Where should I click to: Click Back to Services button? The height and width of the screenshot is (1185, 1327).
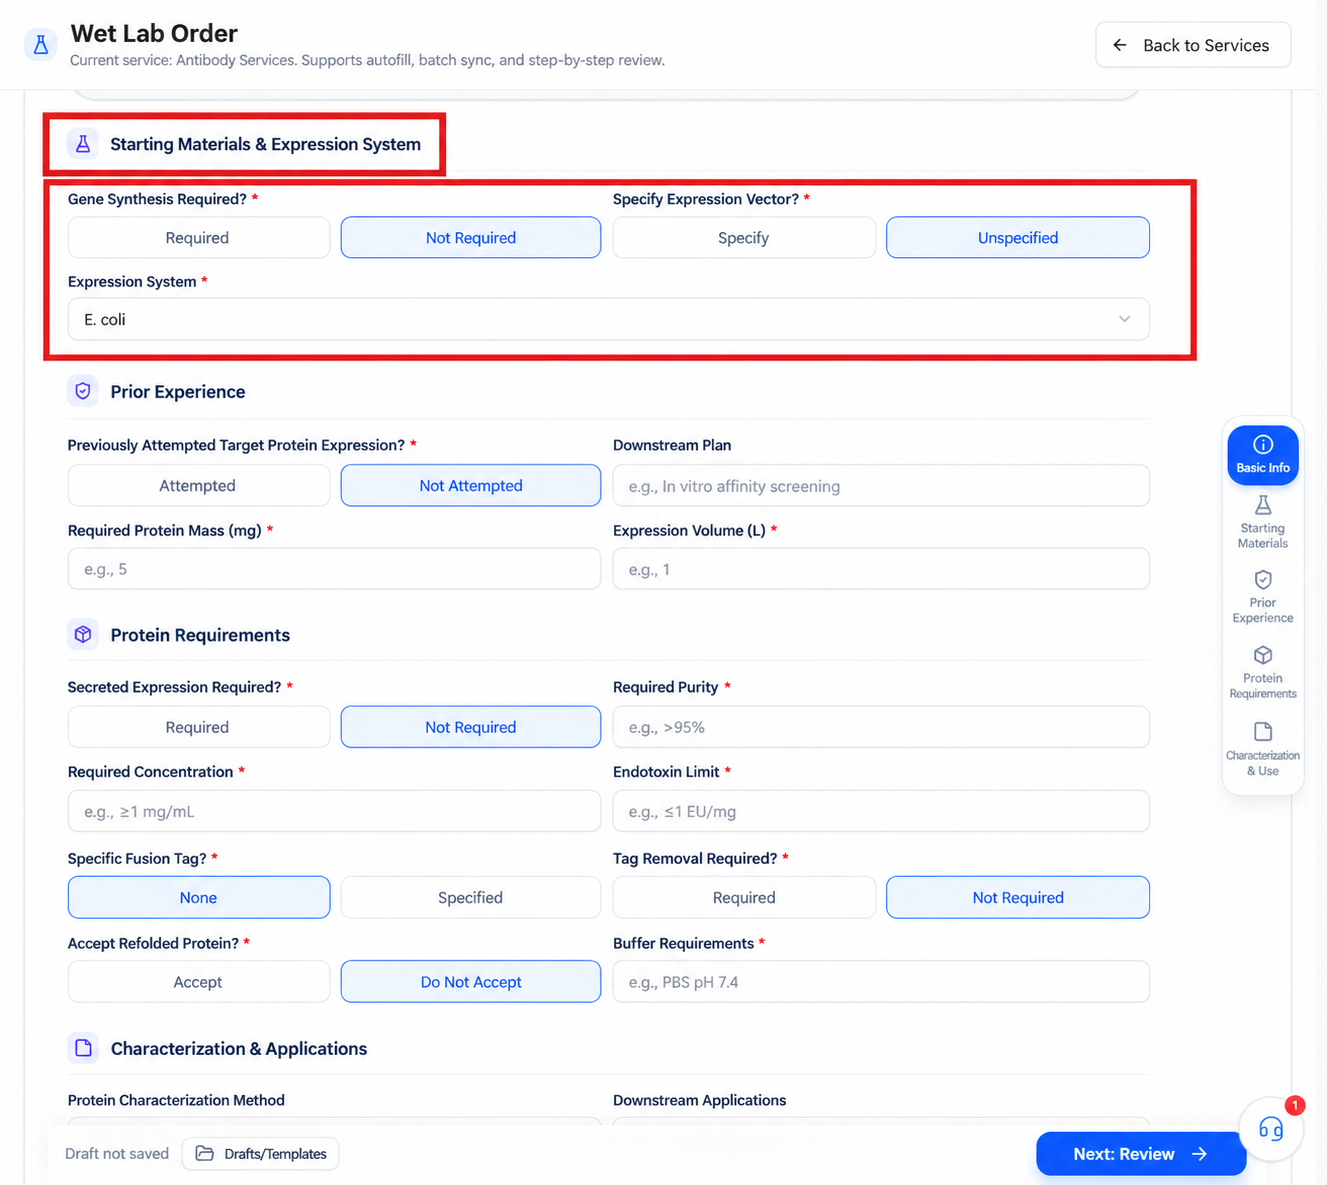coord(1193,45)
